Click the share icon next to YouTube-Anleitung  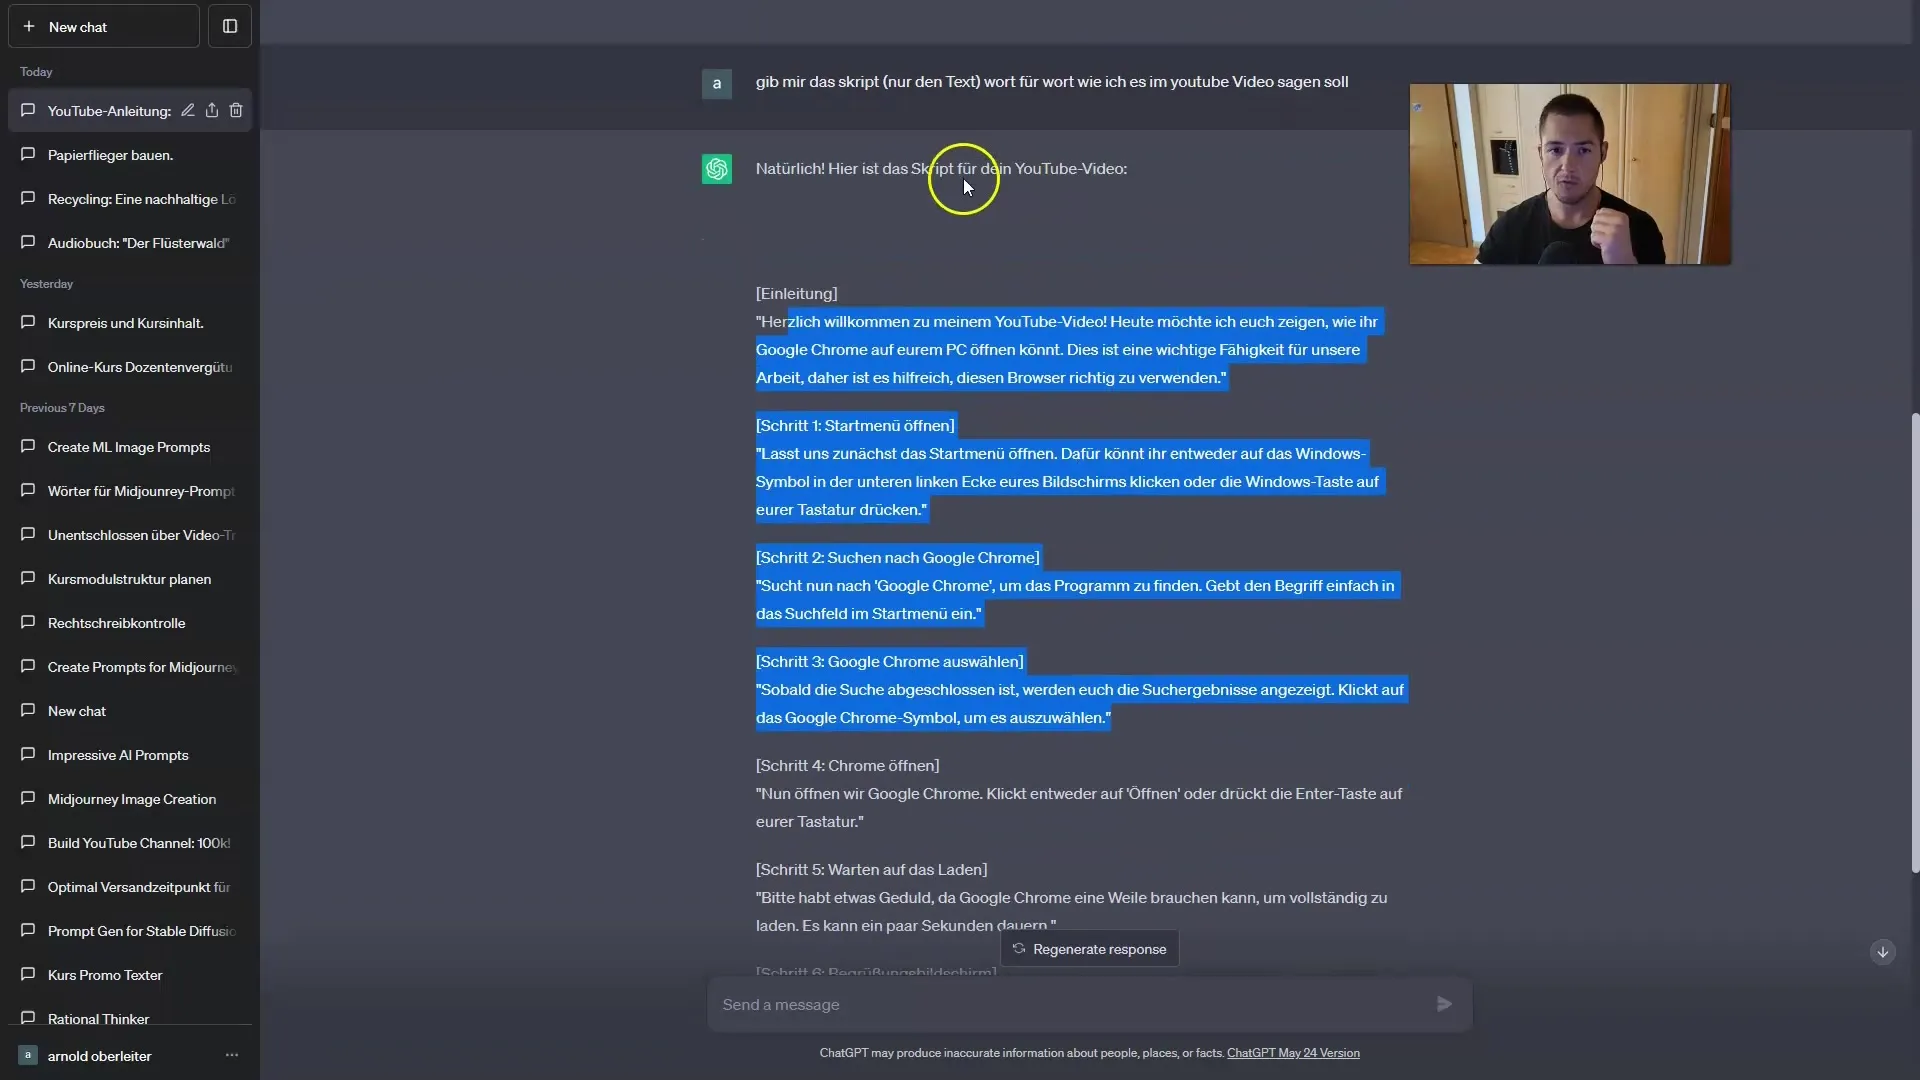pos(211,109)
